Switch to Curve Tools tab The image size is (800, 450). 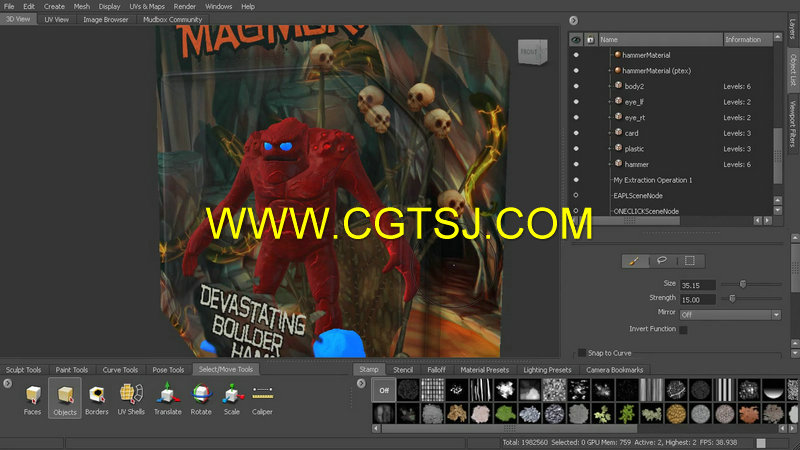tap(120, 369)
